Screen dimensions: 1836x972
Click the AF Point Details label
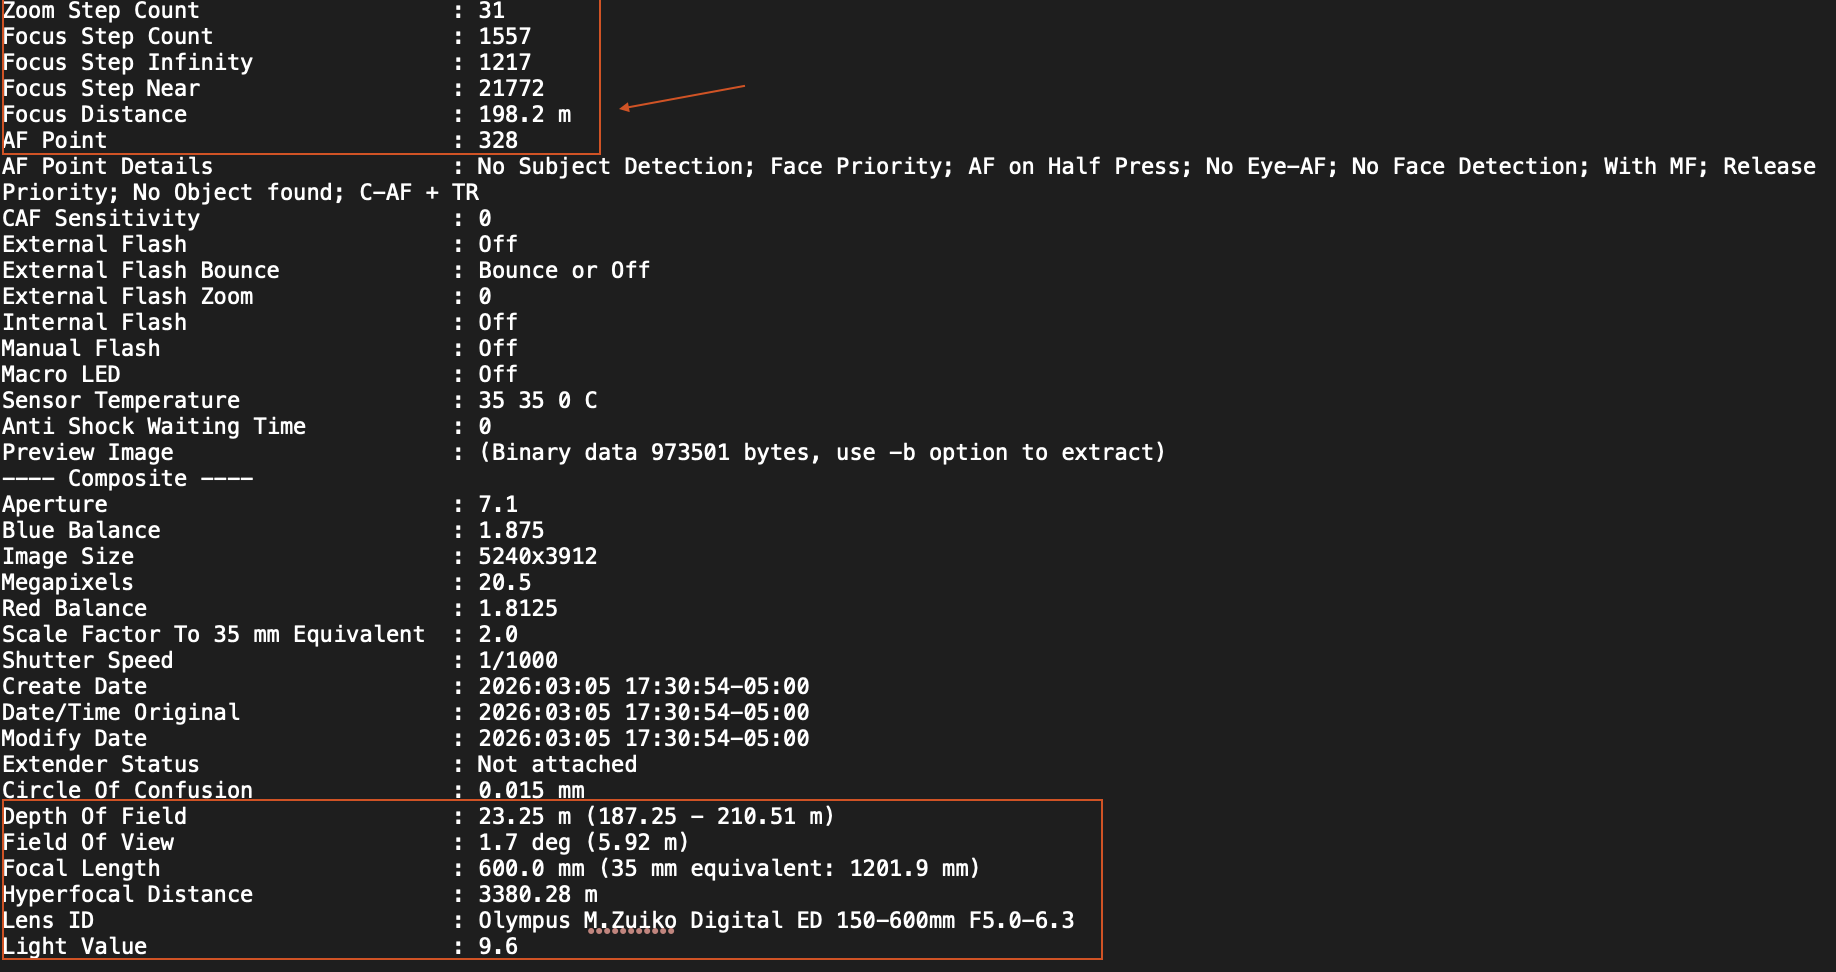pos(107,167)
